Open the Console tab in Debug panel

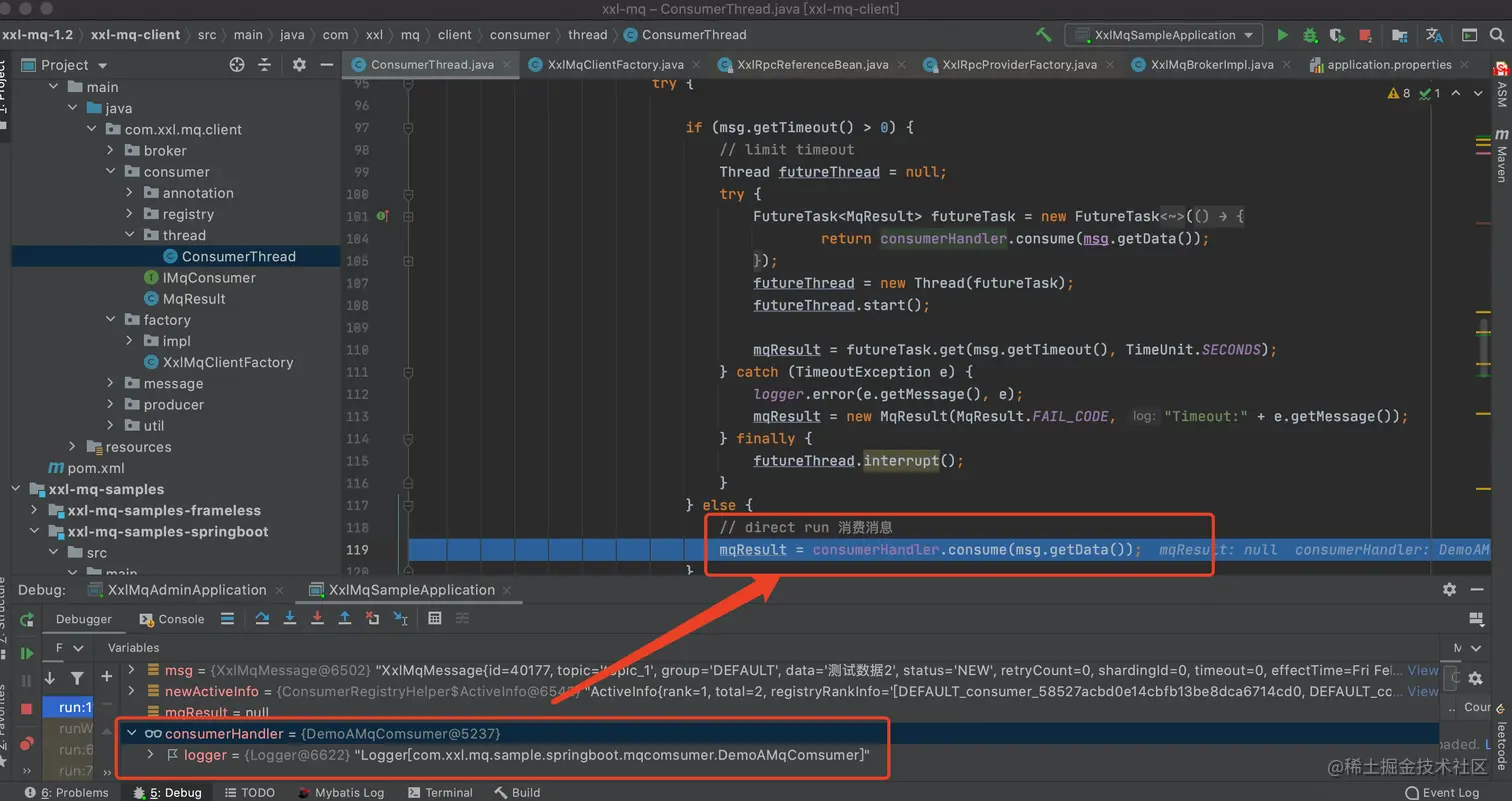click(x=173, y=619)
